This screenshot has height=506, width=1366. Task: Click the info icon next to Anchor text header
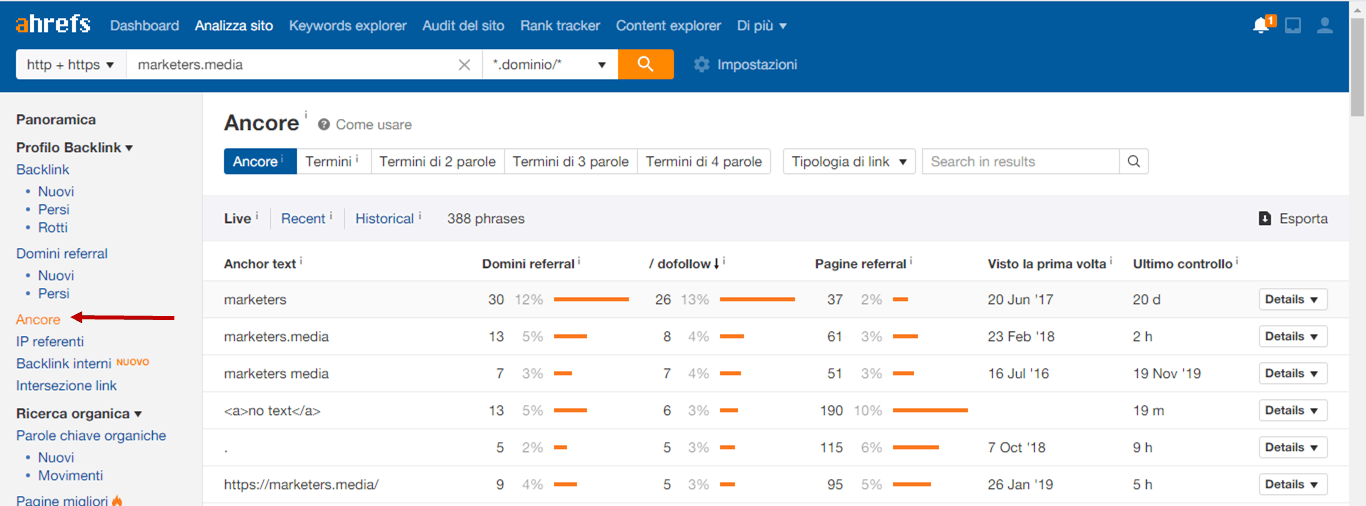[301, 261]
